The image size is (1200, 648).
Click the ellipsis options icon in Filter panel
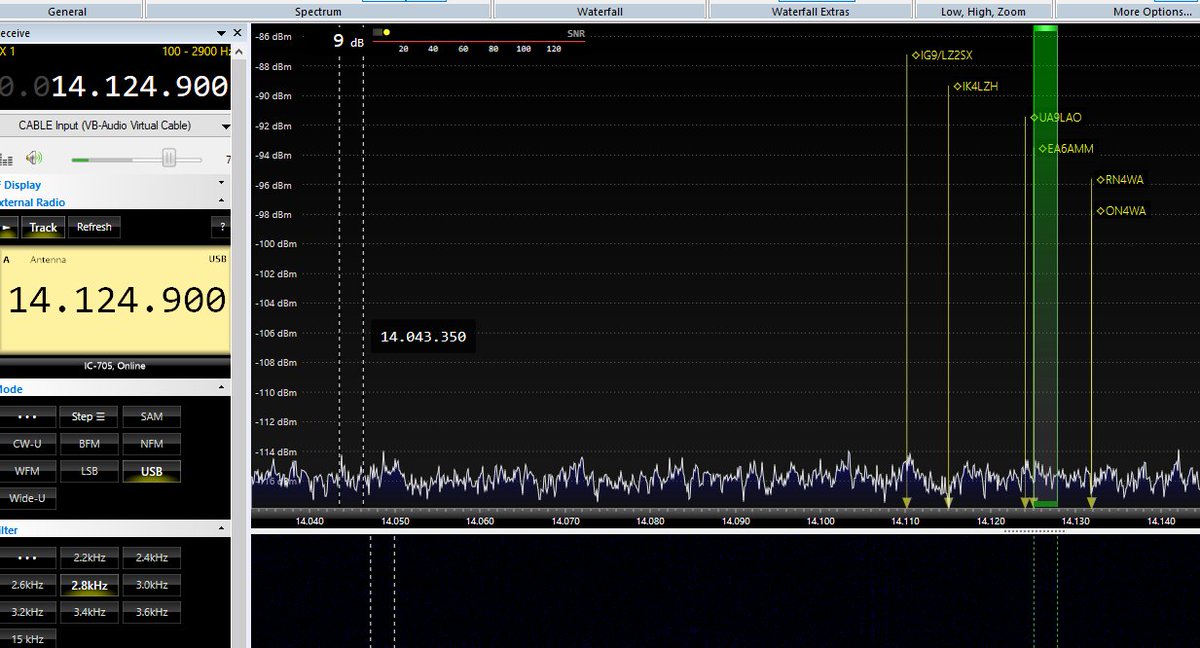point(29,557)
